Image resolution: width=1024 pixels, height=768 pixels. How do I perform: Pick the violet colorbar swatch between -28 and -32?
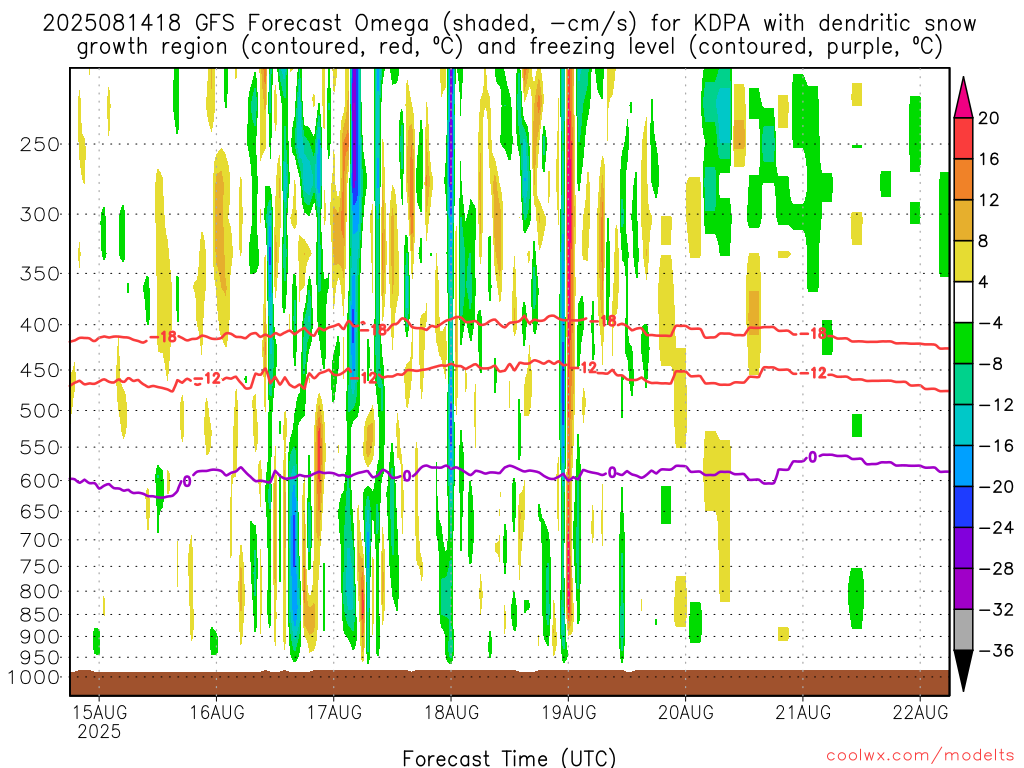click(x=963, y=589)
